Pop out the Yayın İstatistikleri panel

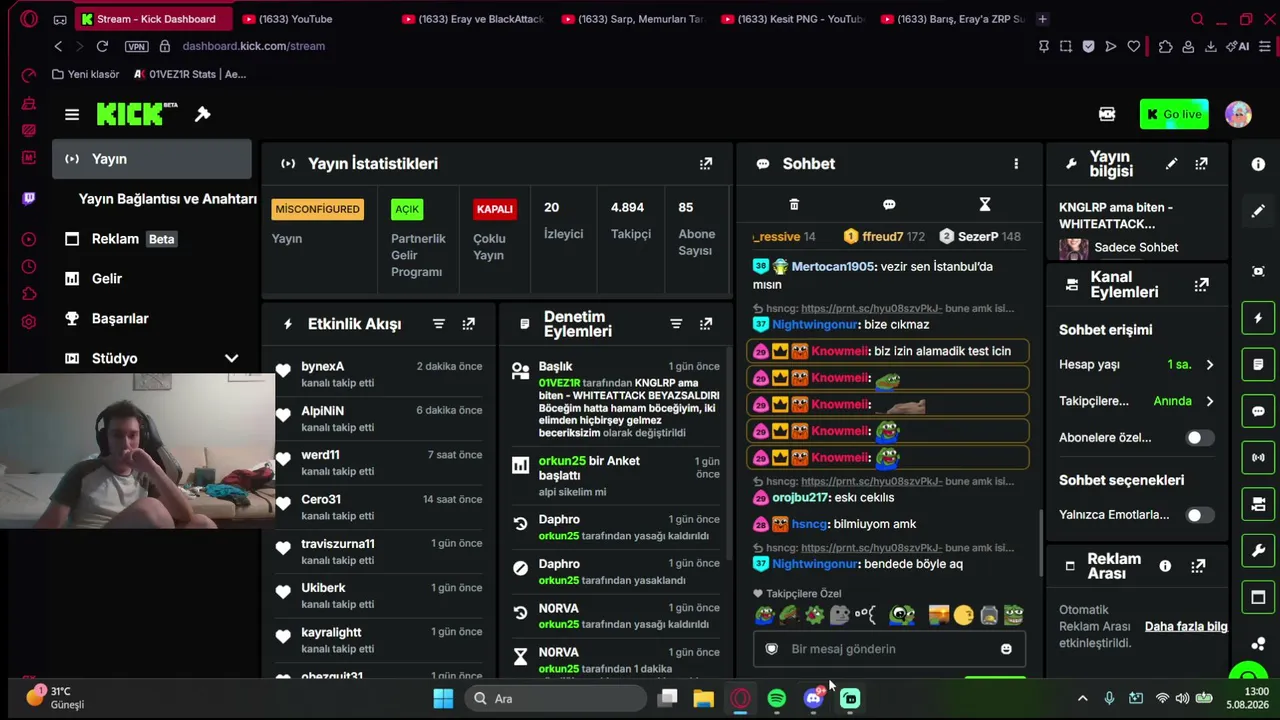click(706, 163)
